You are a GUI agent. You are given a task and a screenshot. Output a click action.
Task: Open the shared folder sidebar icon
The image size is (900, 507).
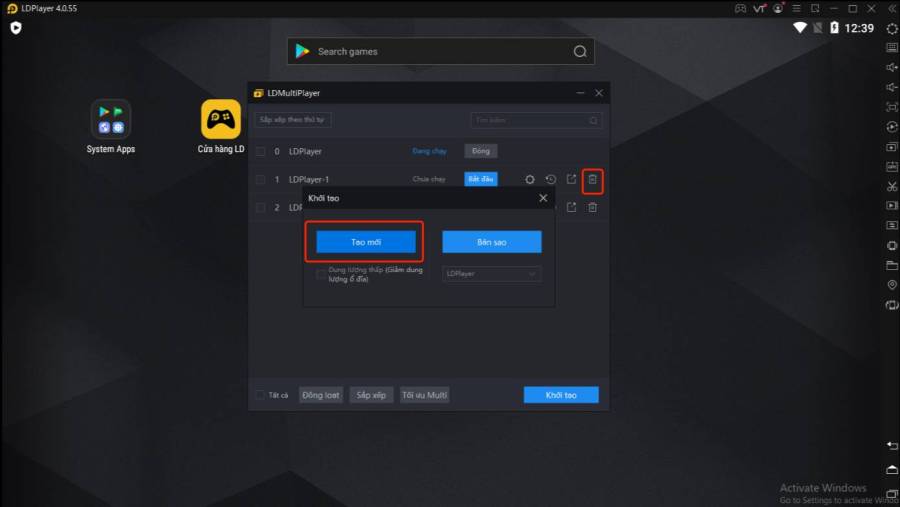(x=892, y=265)
